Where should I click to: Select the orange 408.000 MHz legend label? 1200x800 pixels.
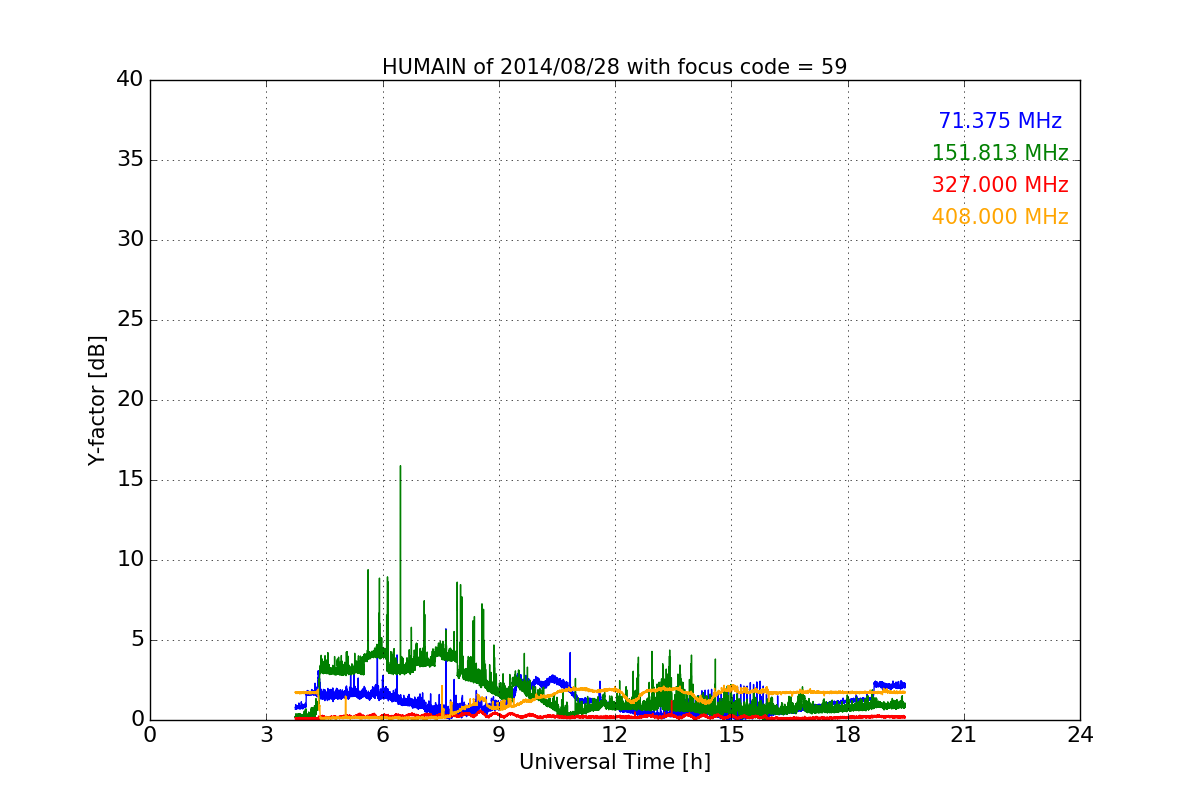point(1000,217)
